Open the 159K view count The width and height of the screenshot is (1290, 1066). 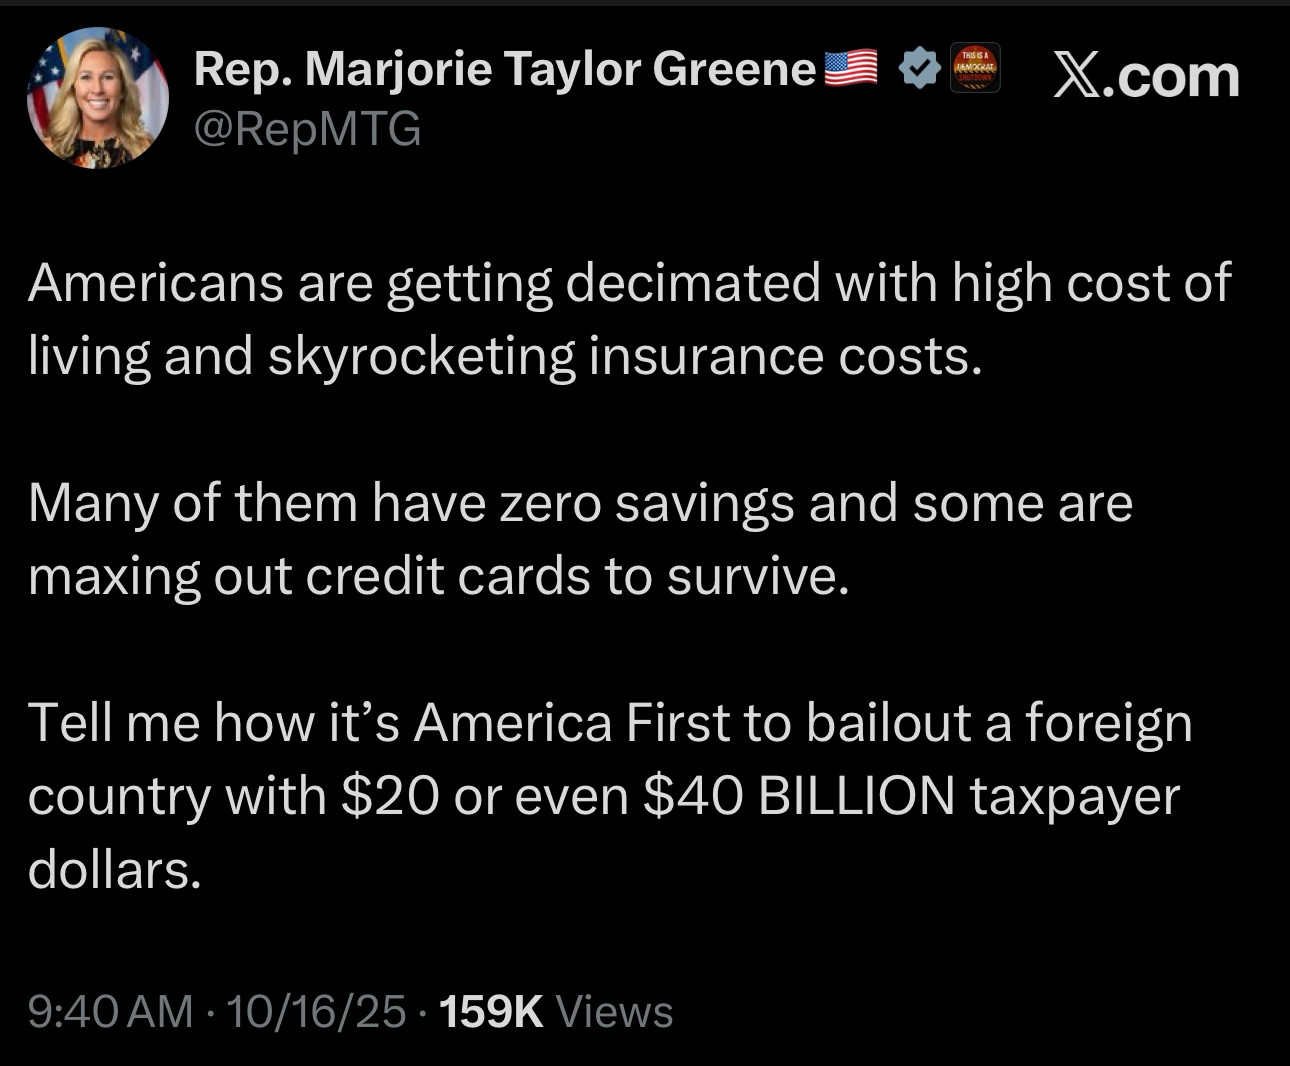[491, 1011]
